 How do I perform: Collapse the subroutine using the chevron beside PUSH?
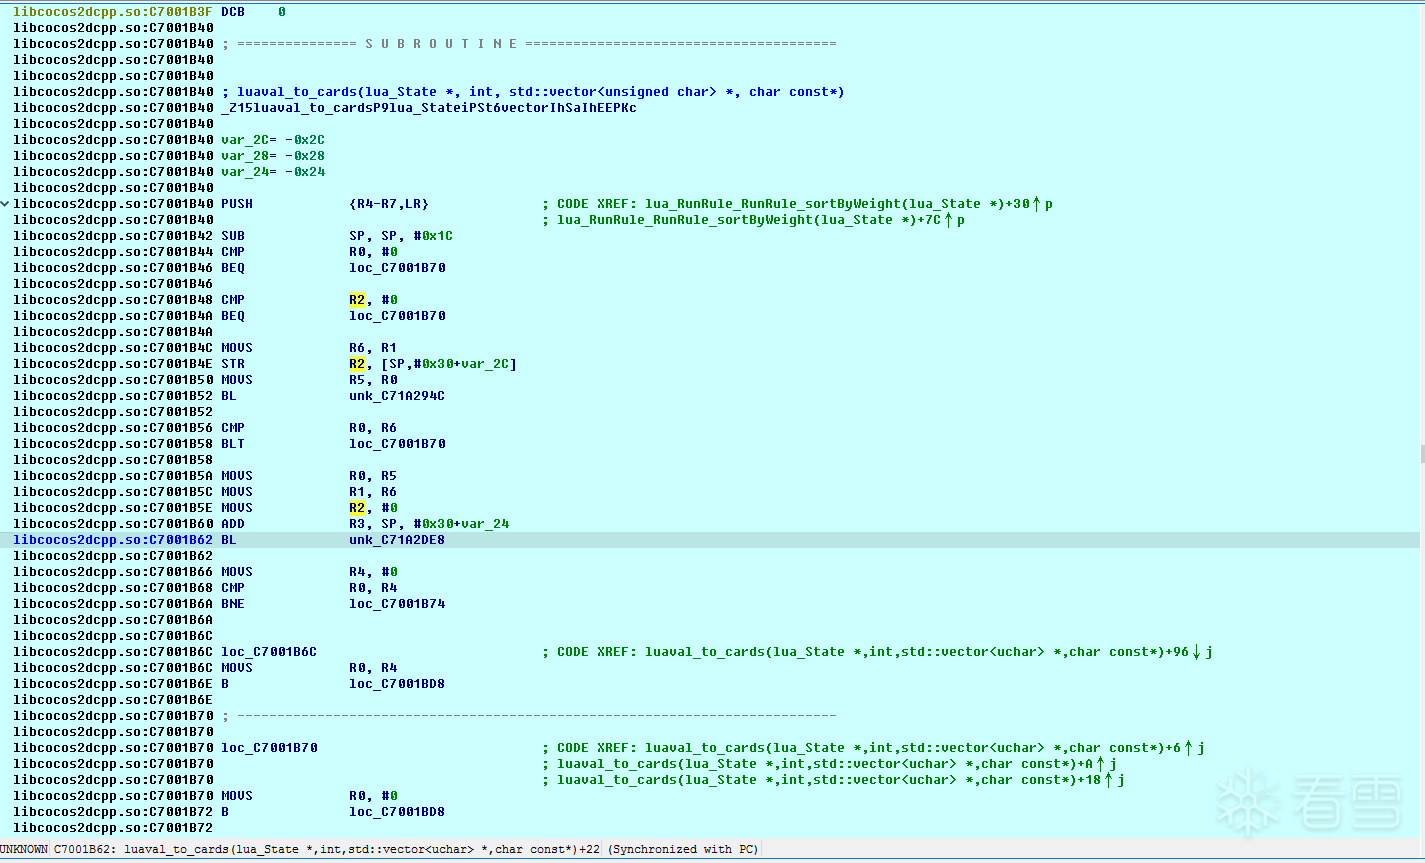click(5, 204)
